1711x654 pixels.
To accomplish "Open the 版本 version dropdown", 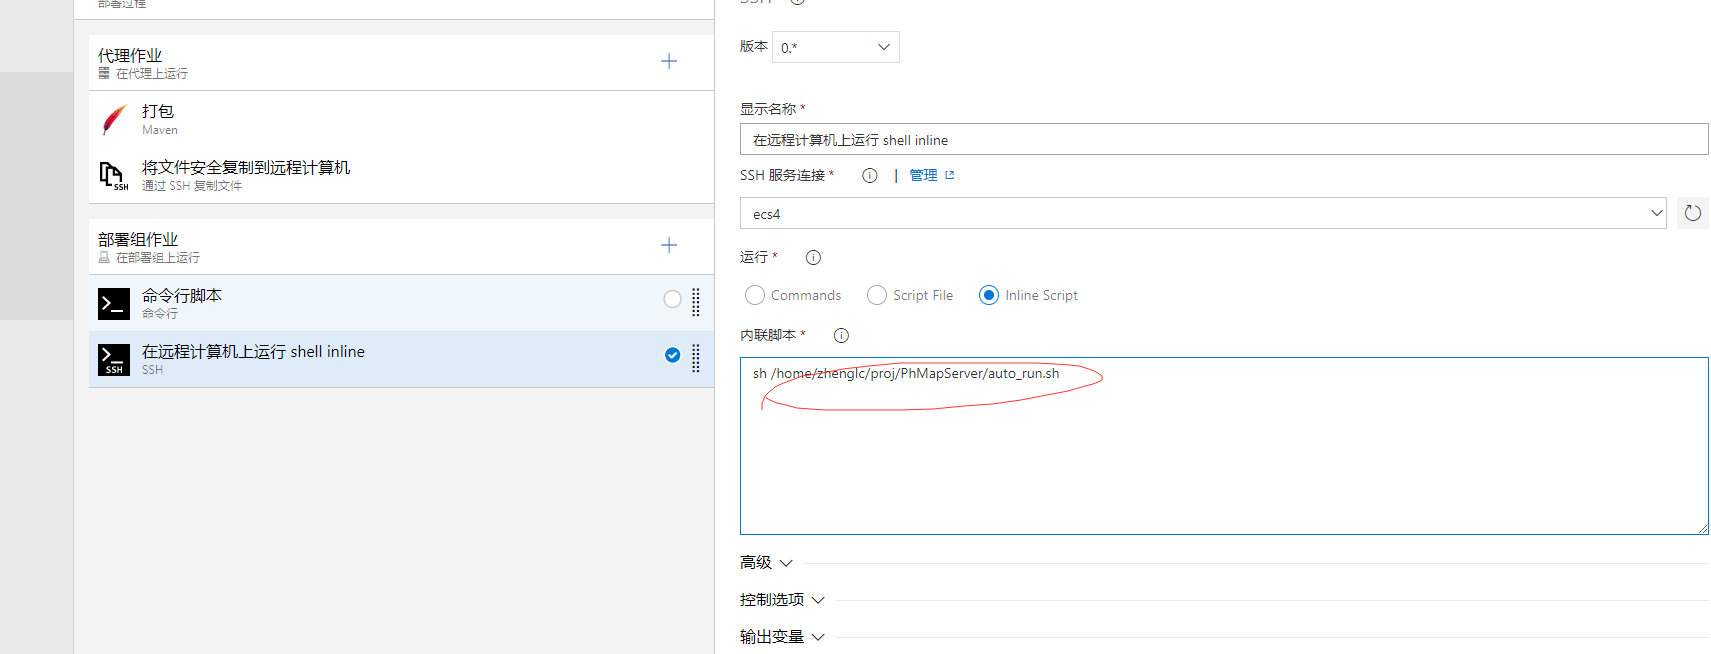I will (835, 47).
